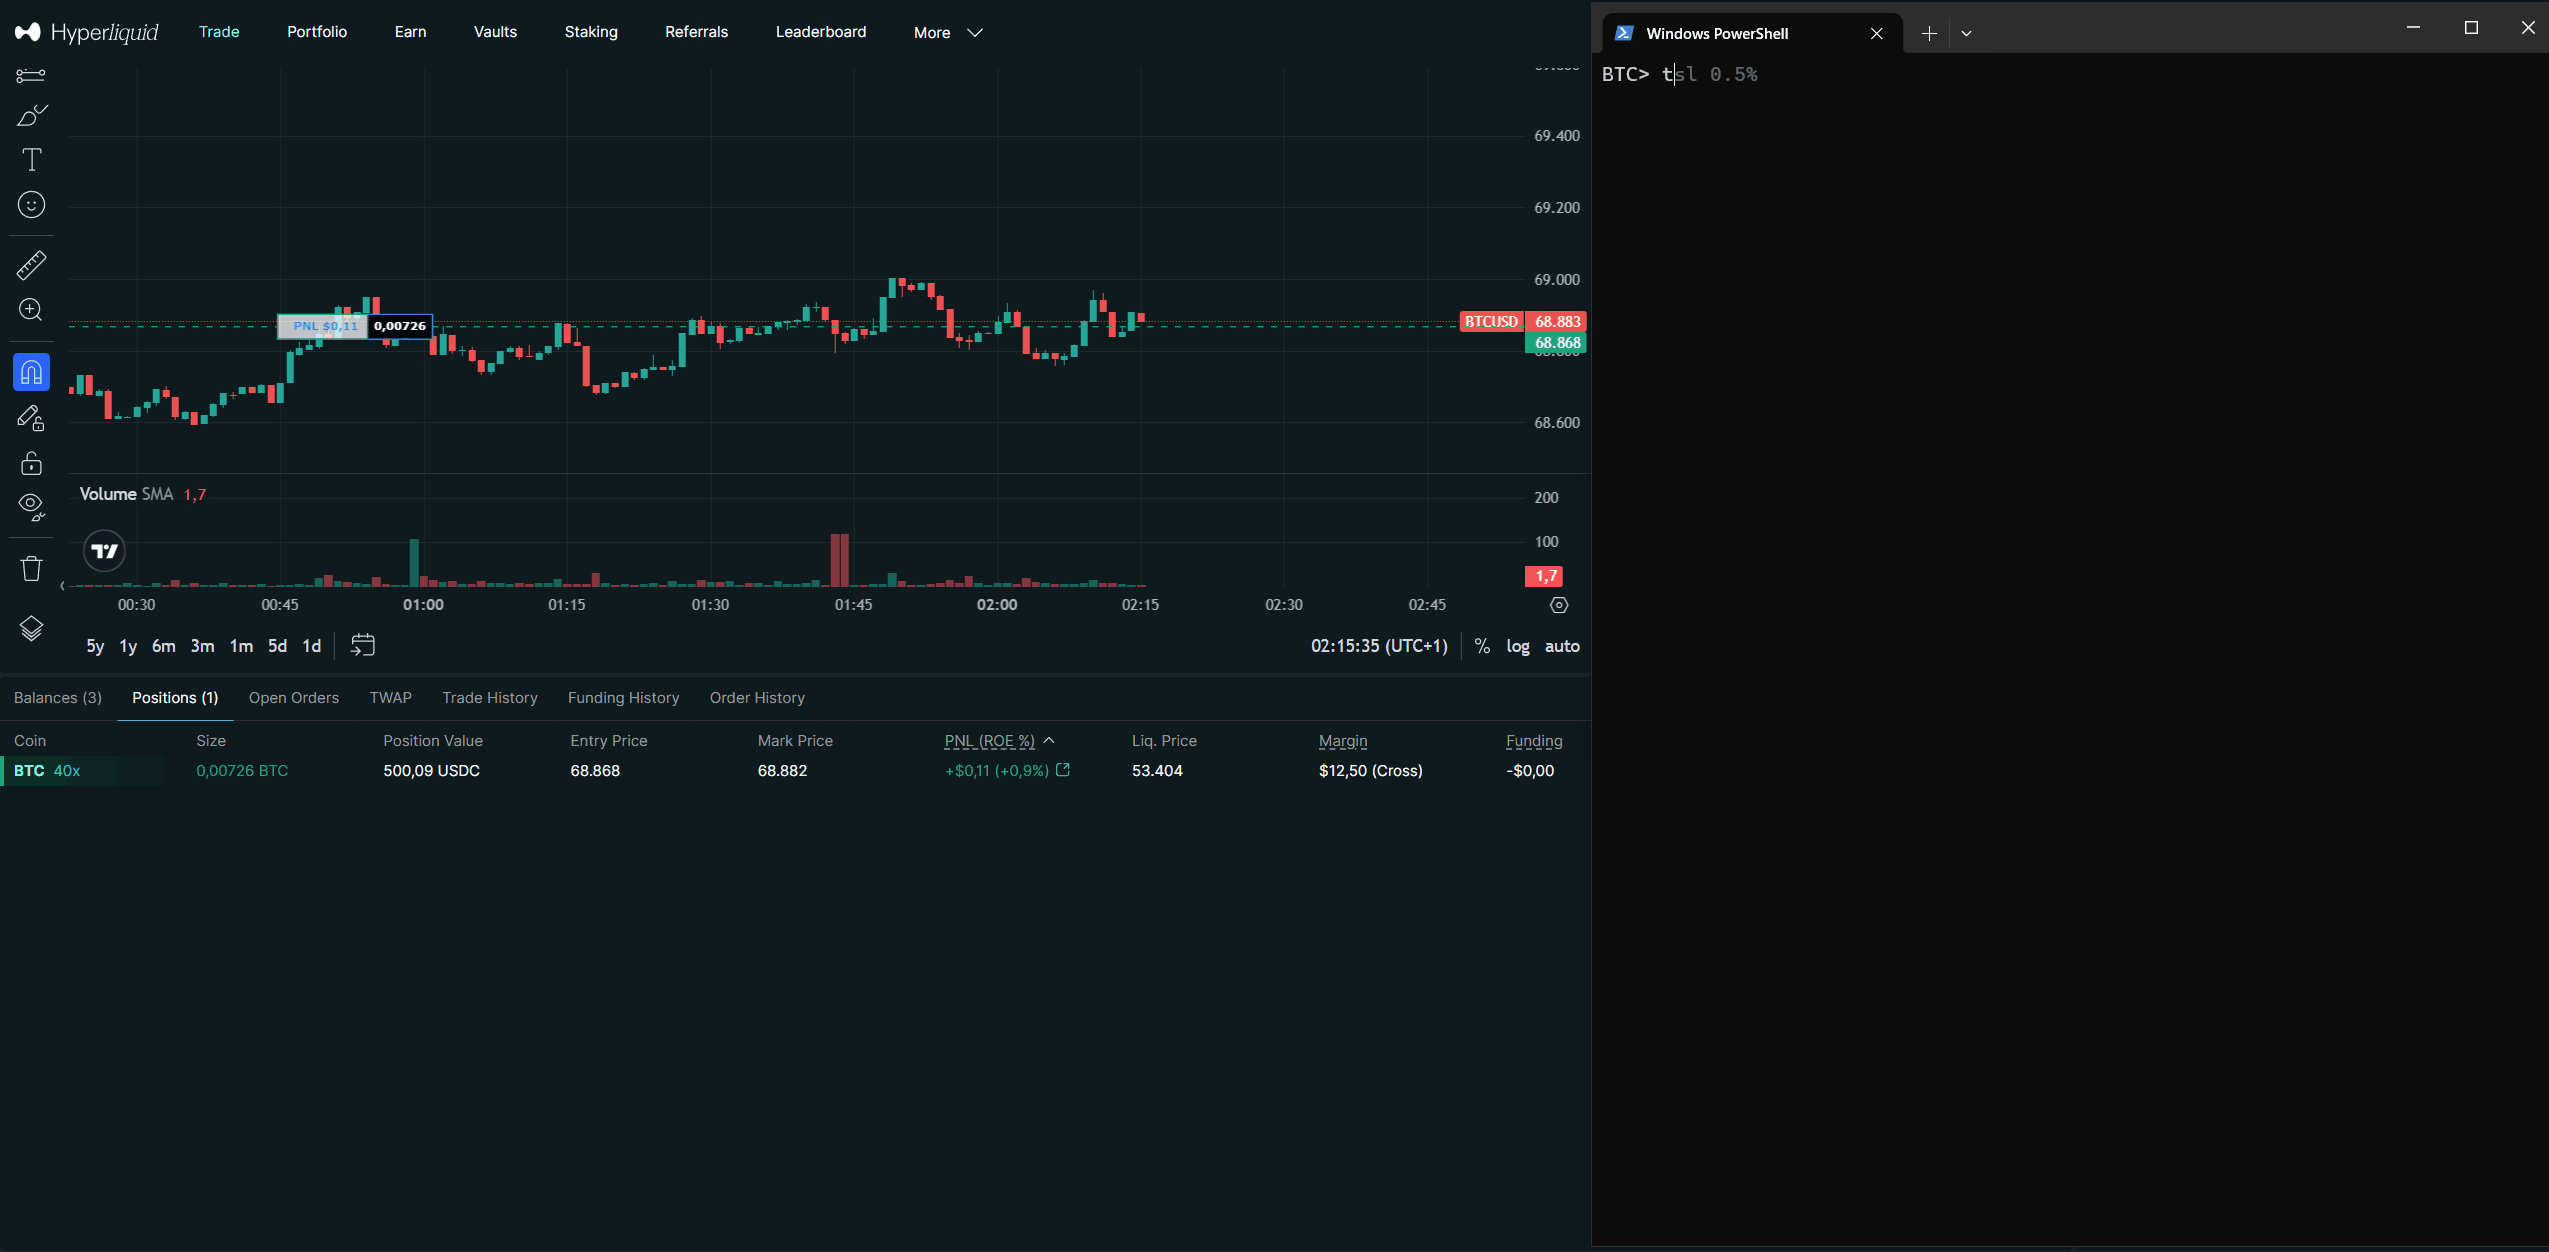Open the Emoji sticker tool
The width and height of the screenshot is (2549, 1252).
pyautogui.click(x=30, y=205)
